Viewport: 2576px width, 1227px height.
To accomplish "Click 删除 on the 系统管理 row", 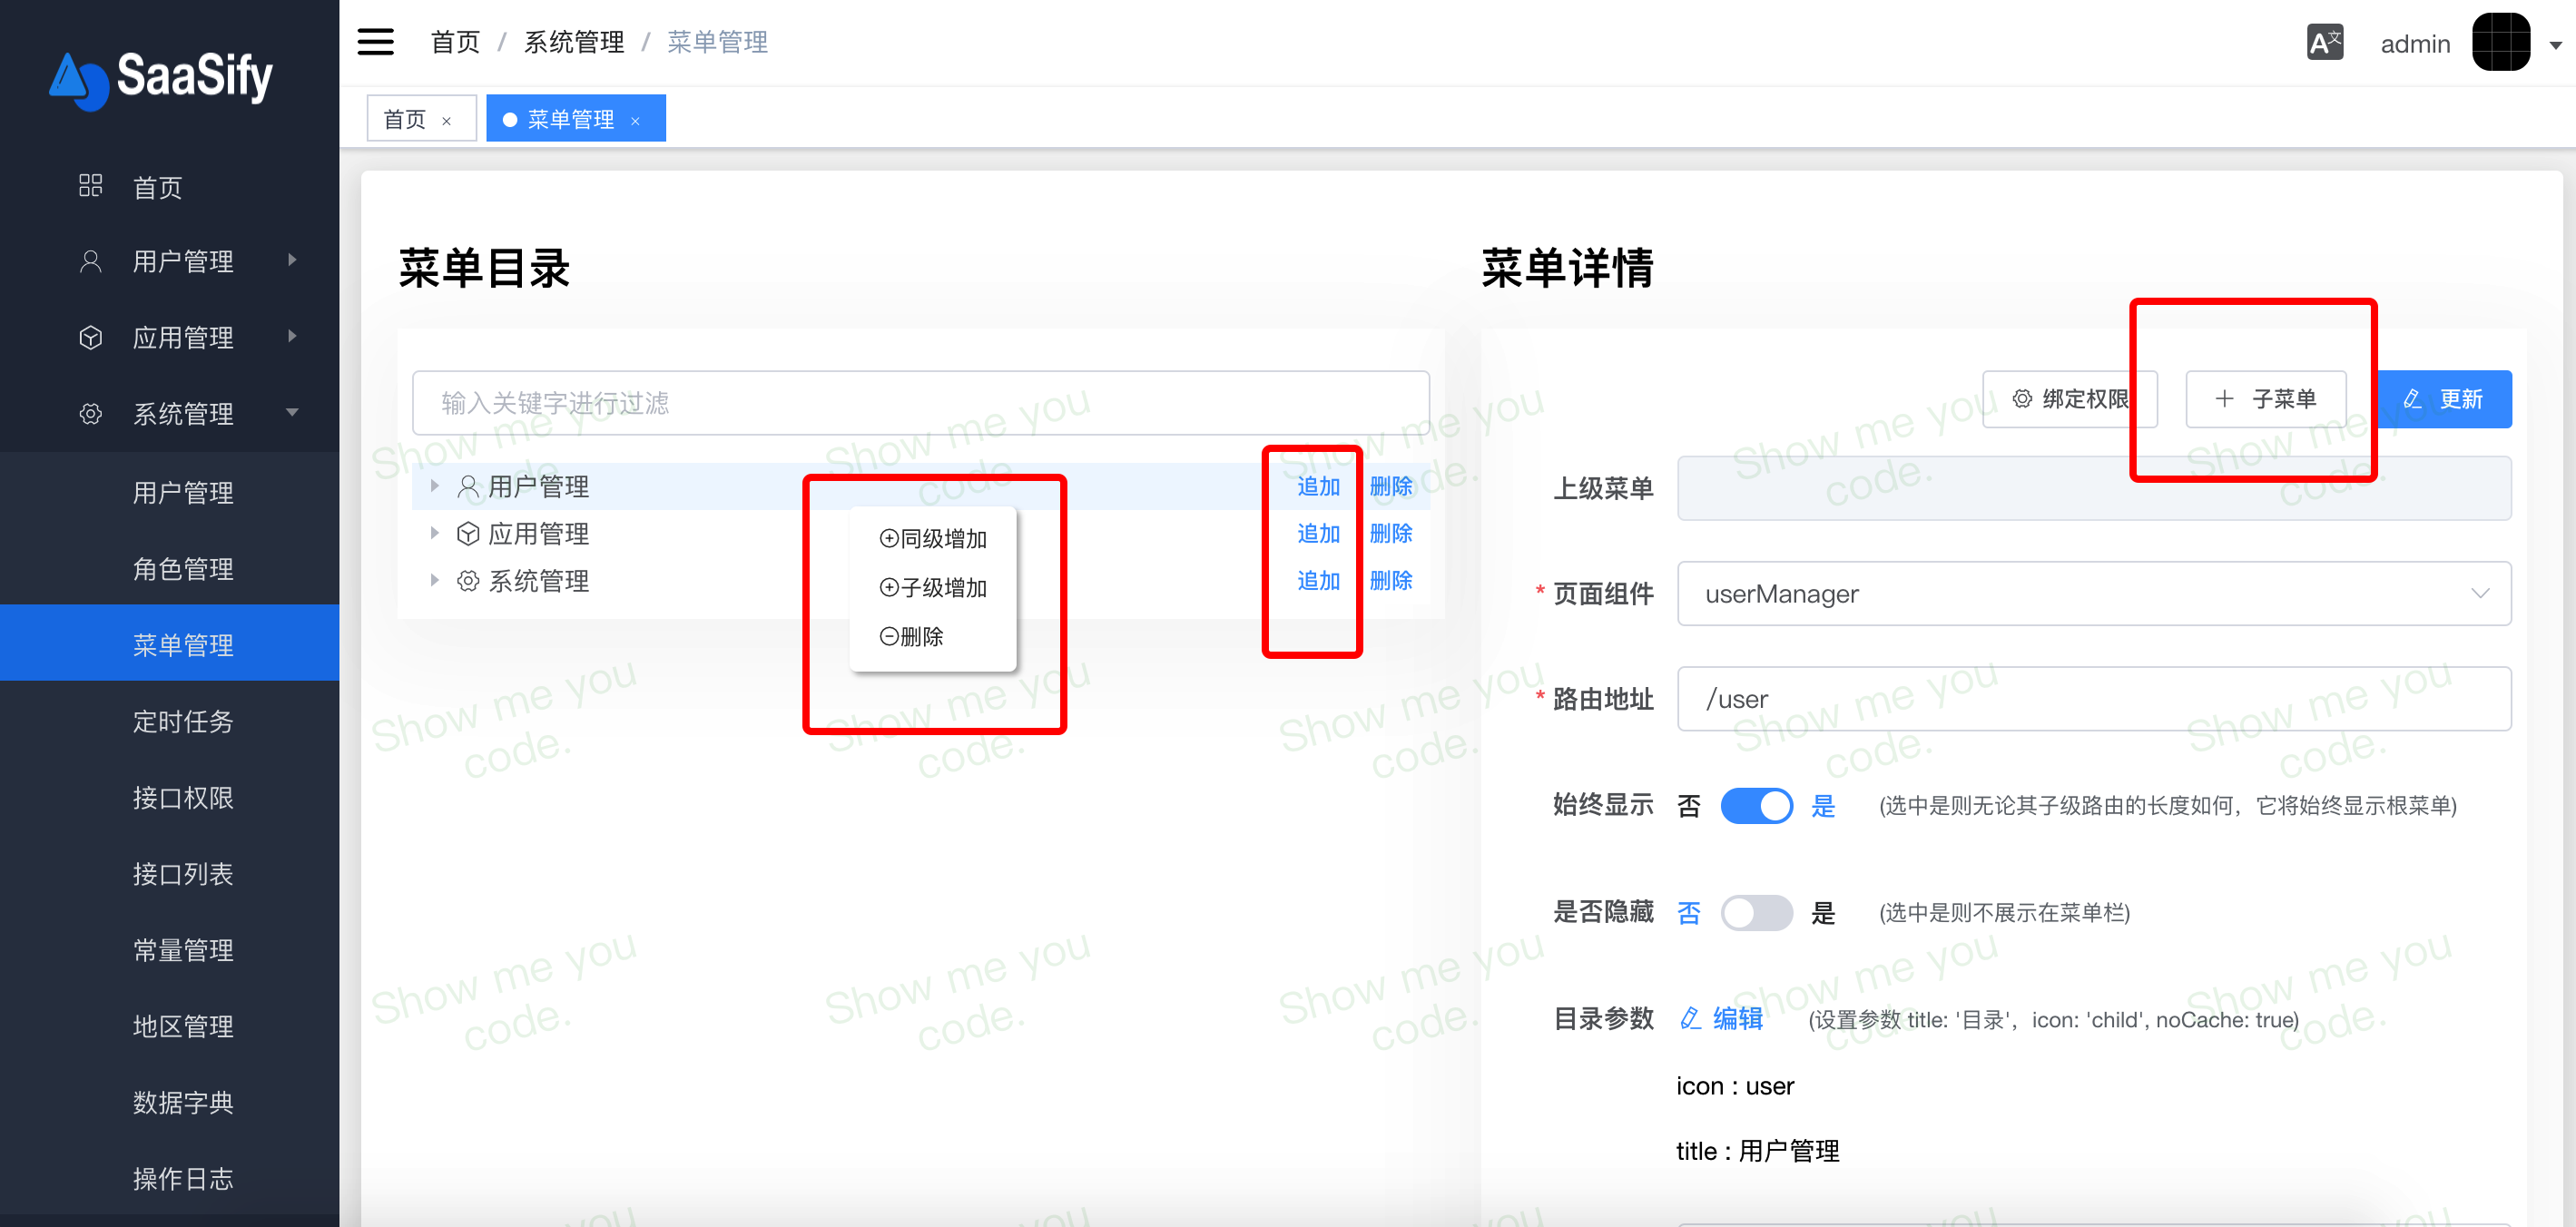I will (1390, 580).
